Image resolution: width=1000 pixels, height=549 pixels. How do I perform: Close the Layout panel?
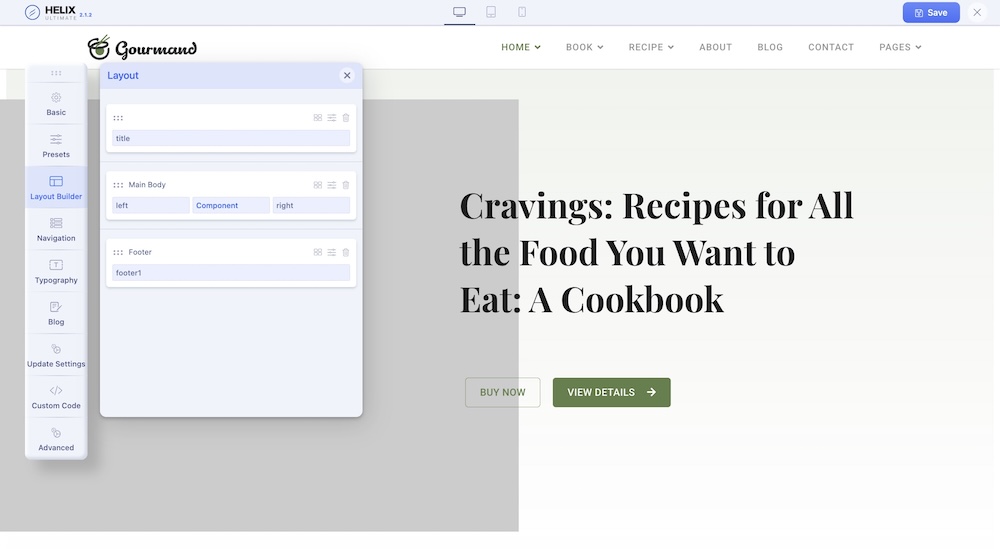pos(347,75)
